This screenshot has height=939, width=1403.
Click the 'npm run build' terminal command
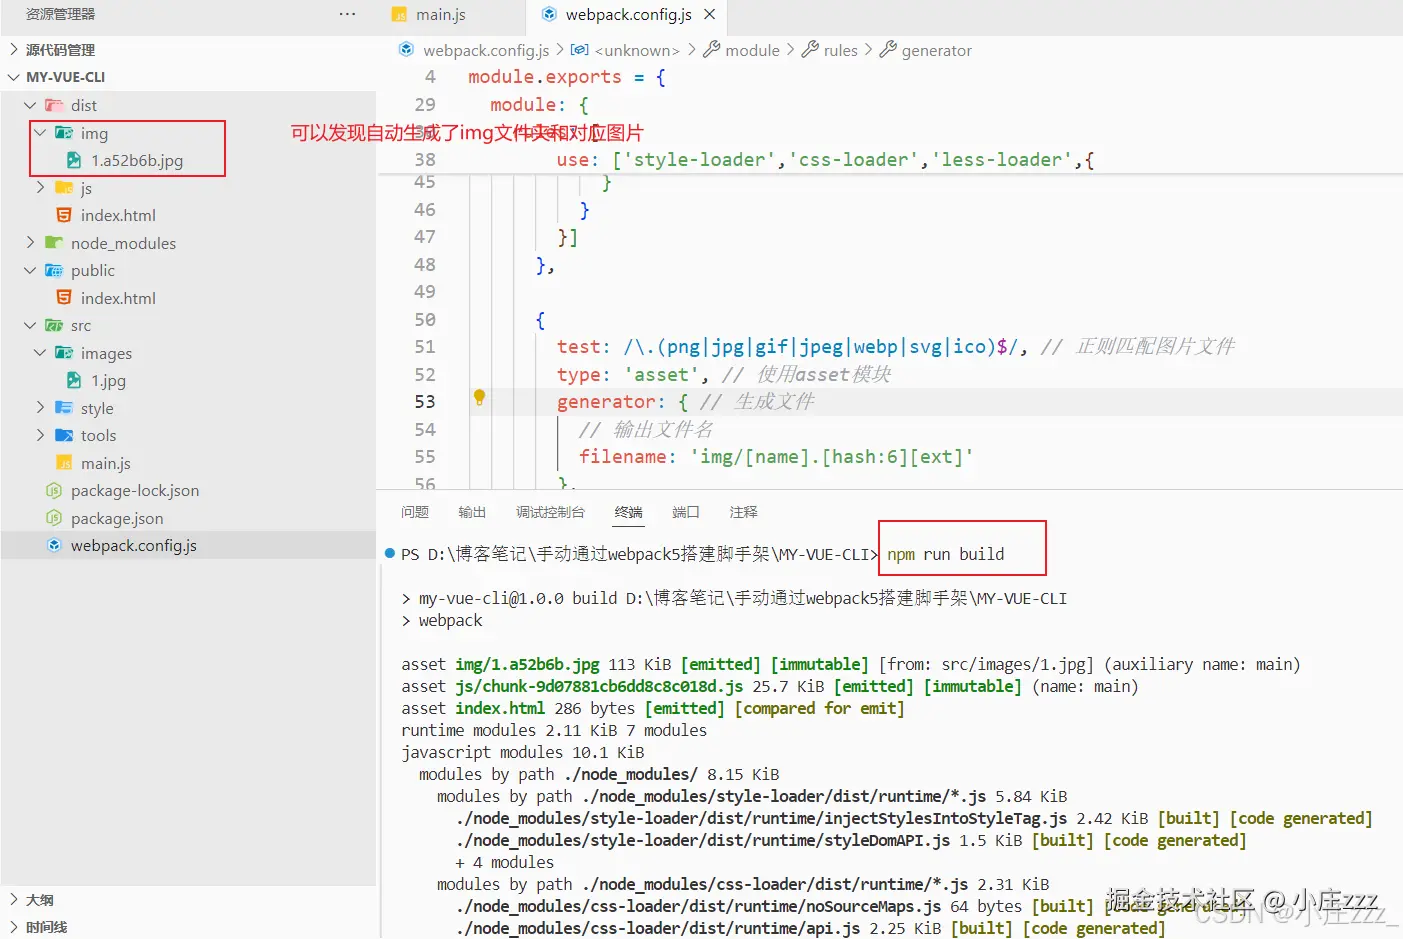[x=946, y=554]
